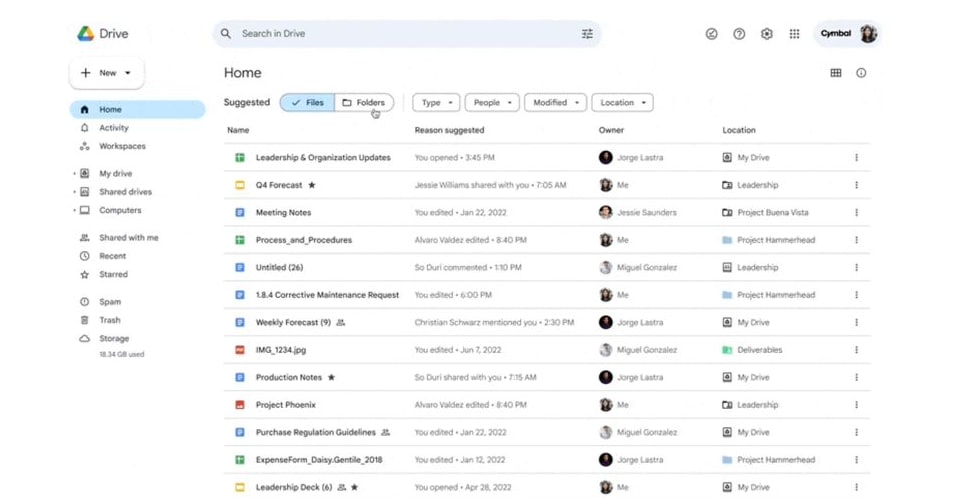
Task: Switch to grid layout view
Action: click(x=836, y=73)
